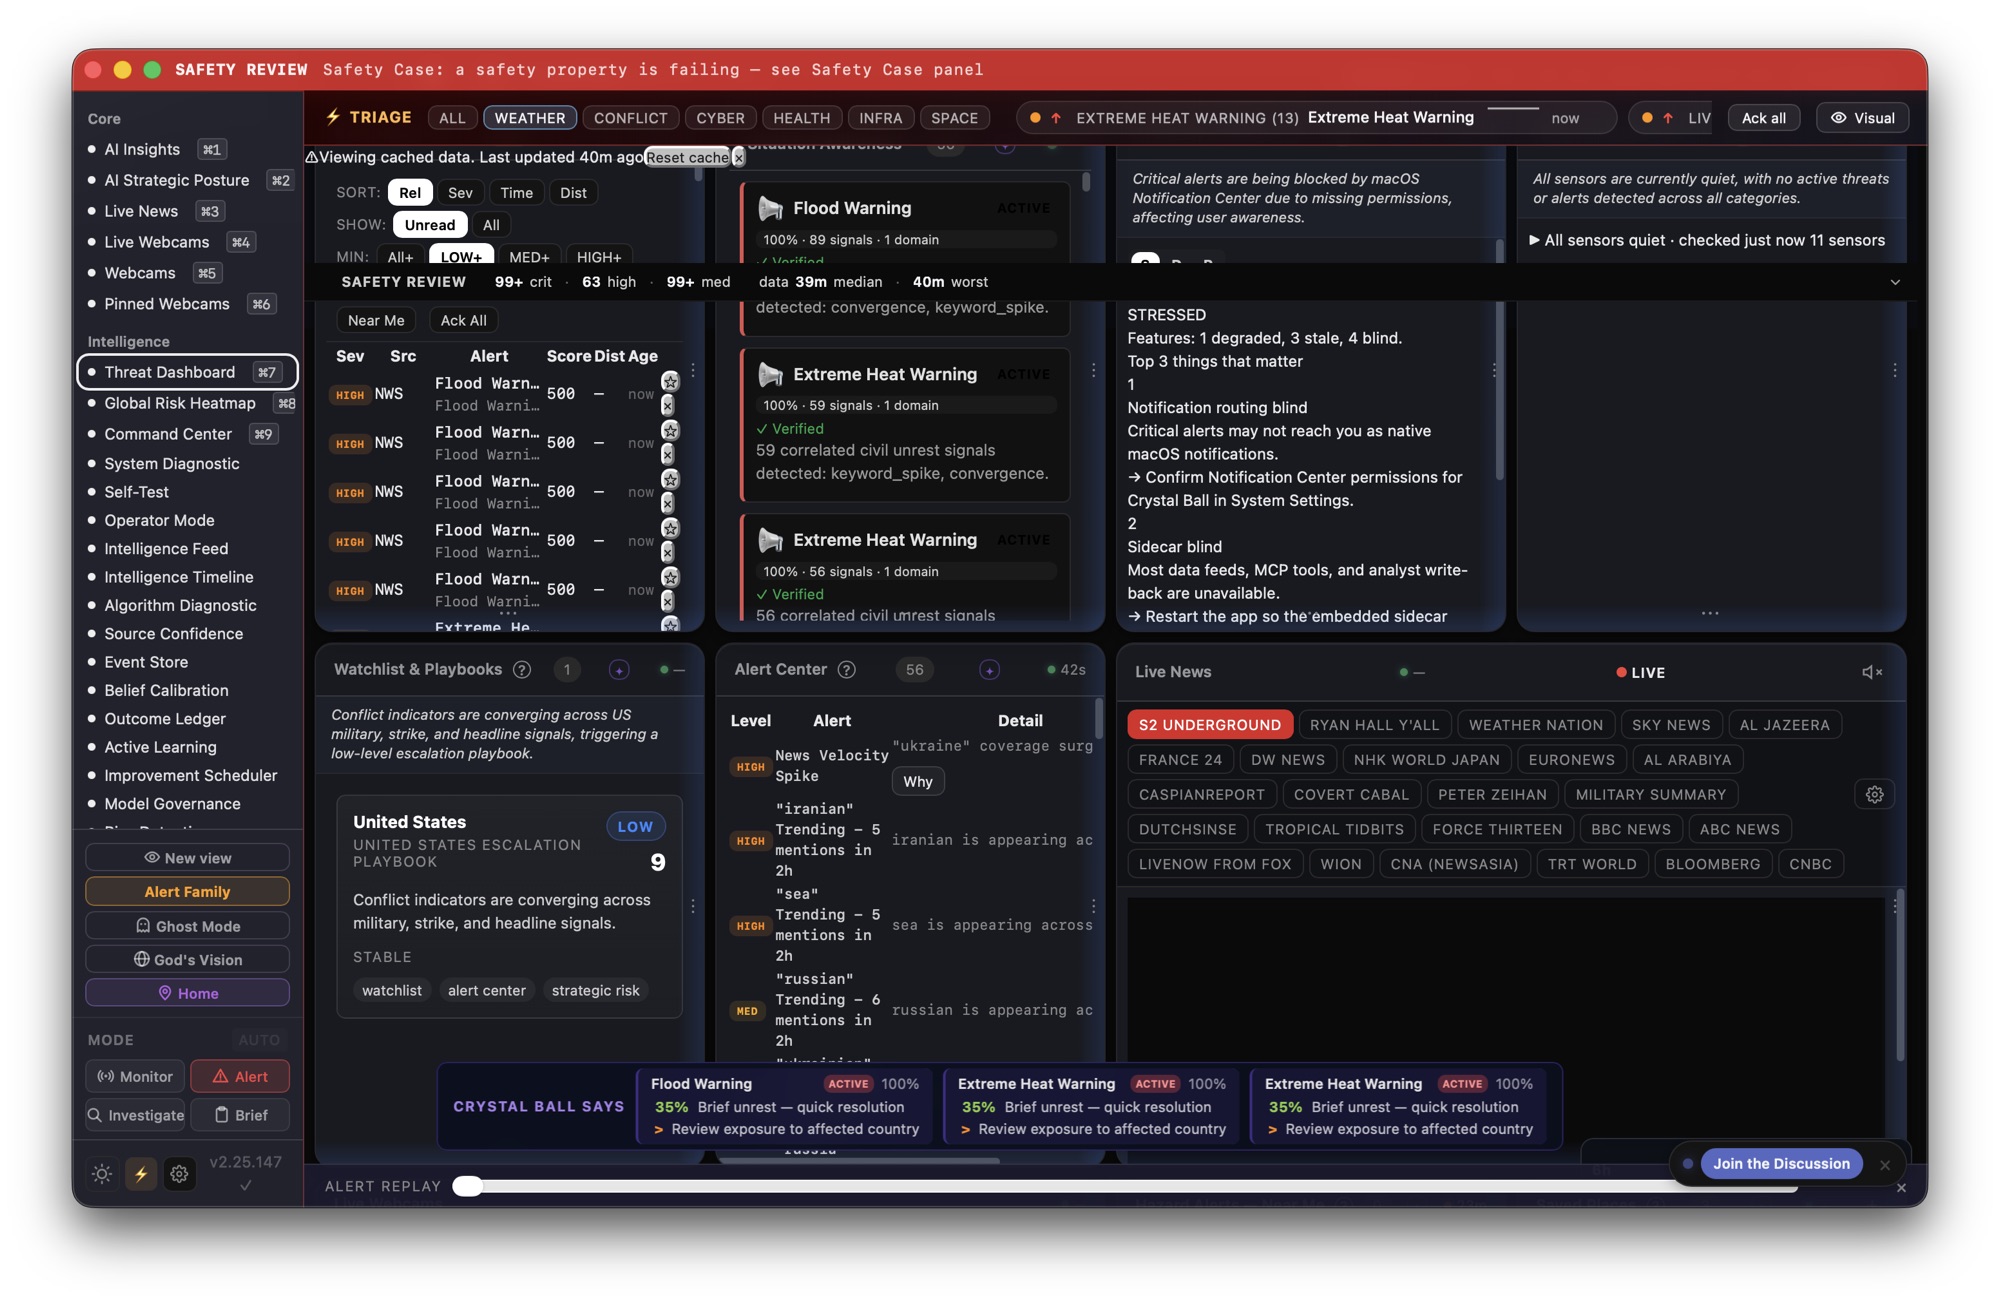Select the CYBER triage filter tab
2000x1303 pixels.
coord(720,118)
